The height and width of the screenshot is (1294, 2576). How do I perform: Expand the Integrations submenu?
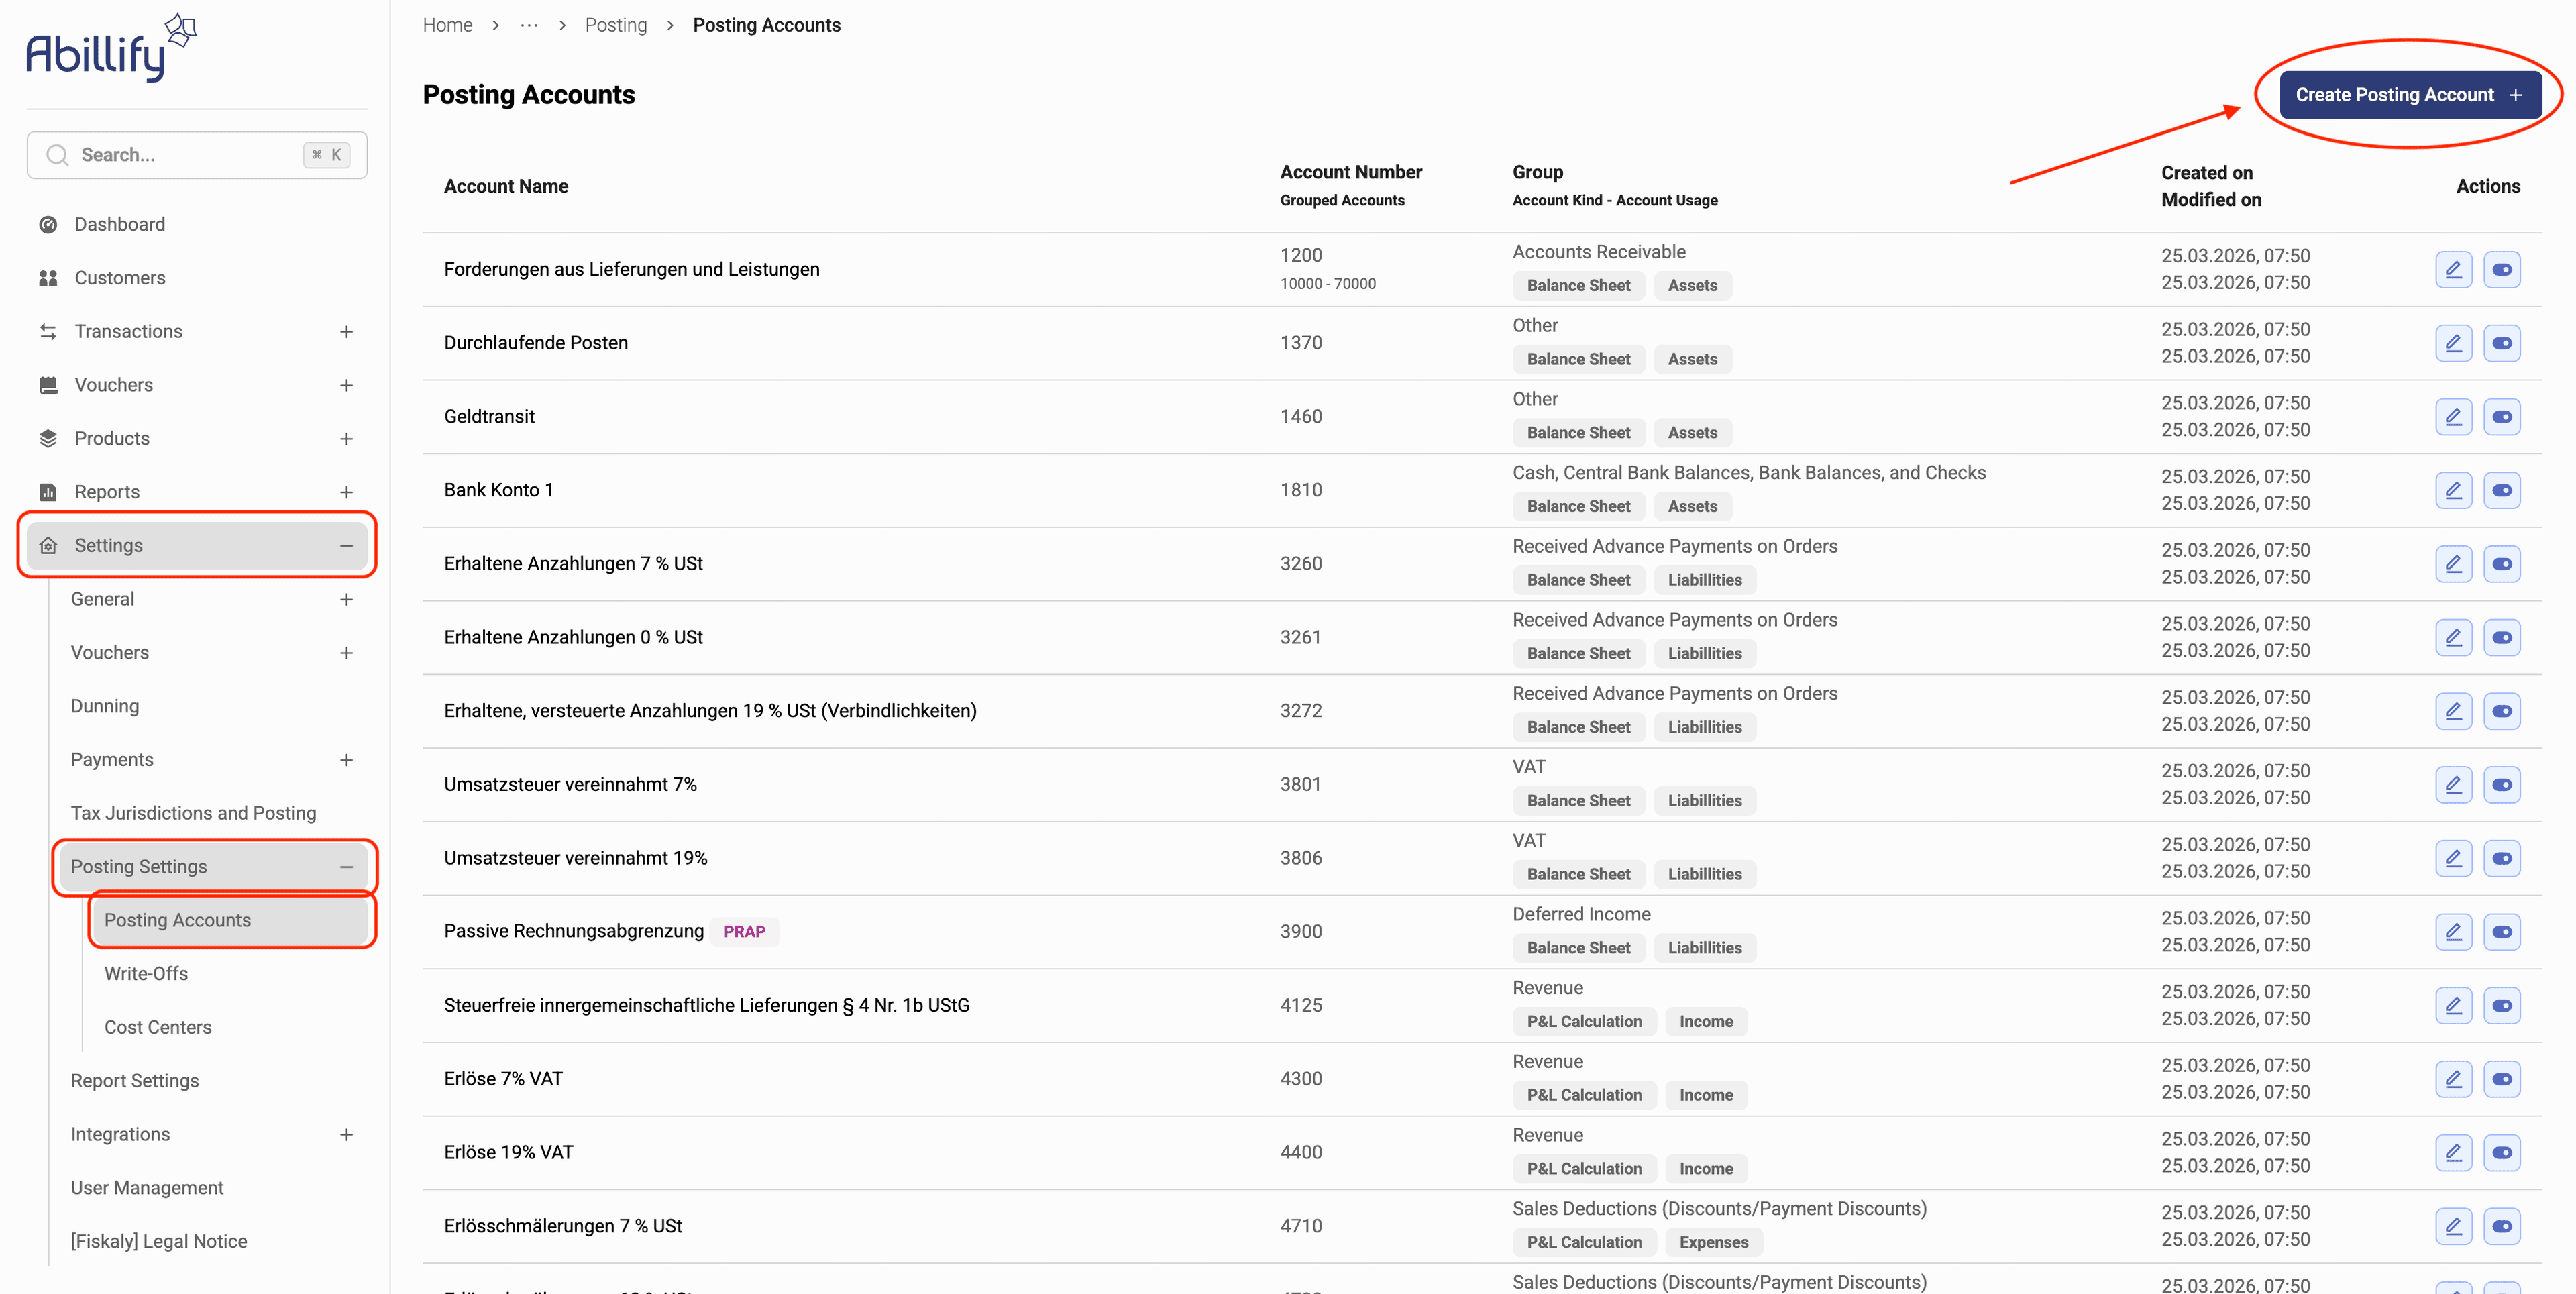click(346, 1135)
